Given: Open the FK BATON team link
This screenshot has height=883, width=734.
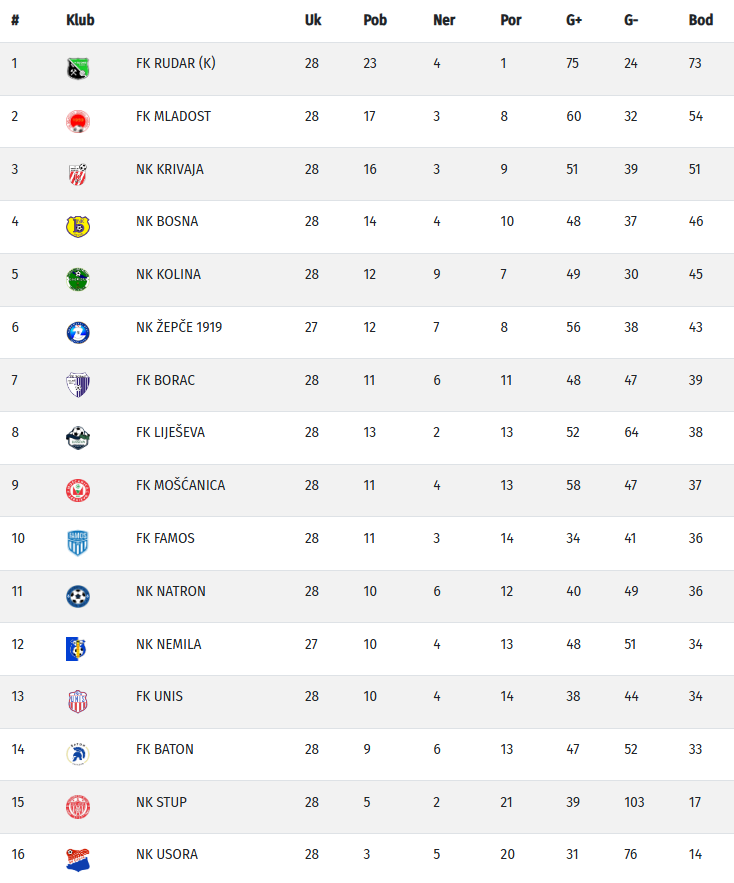Looking at the screenshot, I should pyautogui.click(x=165, y=749).
